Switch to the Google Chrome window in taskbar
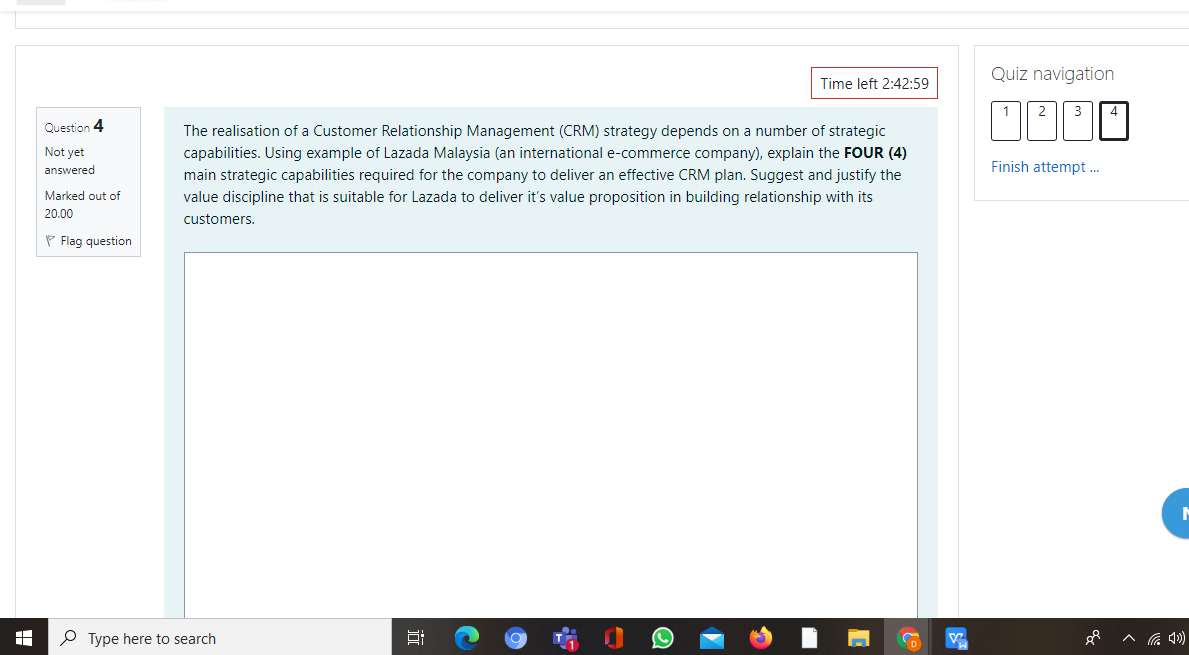This screenshot has width=1189, height=655. (908, 638)
